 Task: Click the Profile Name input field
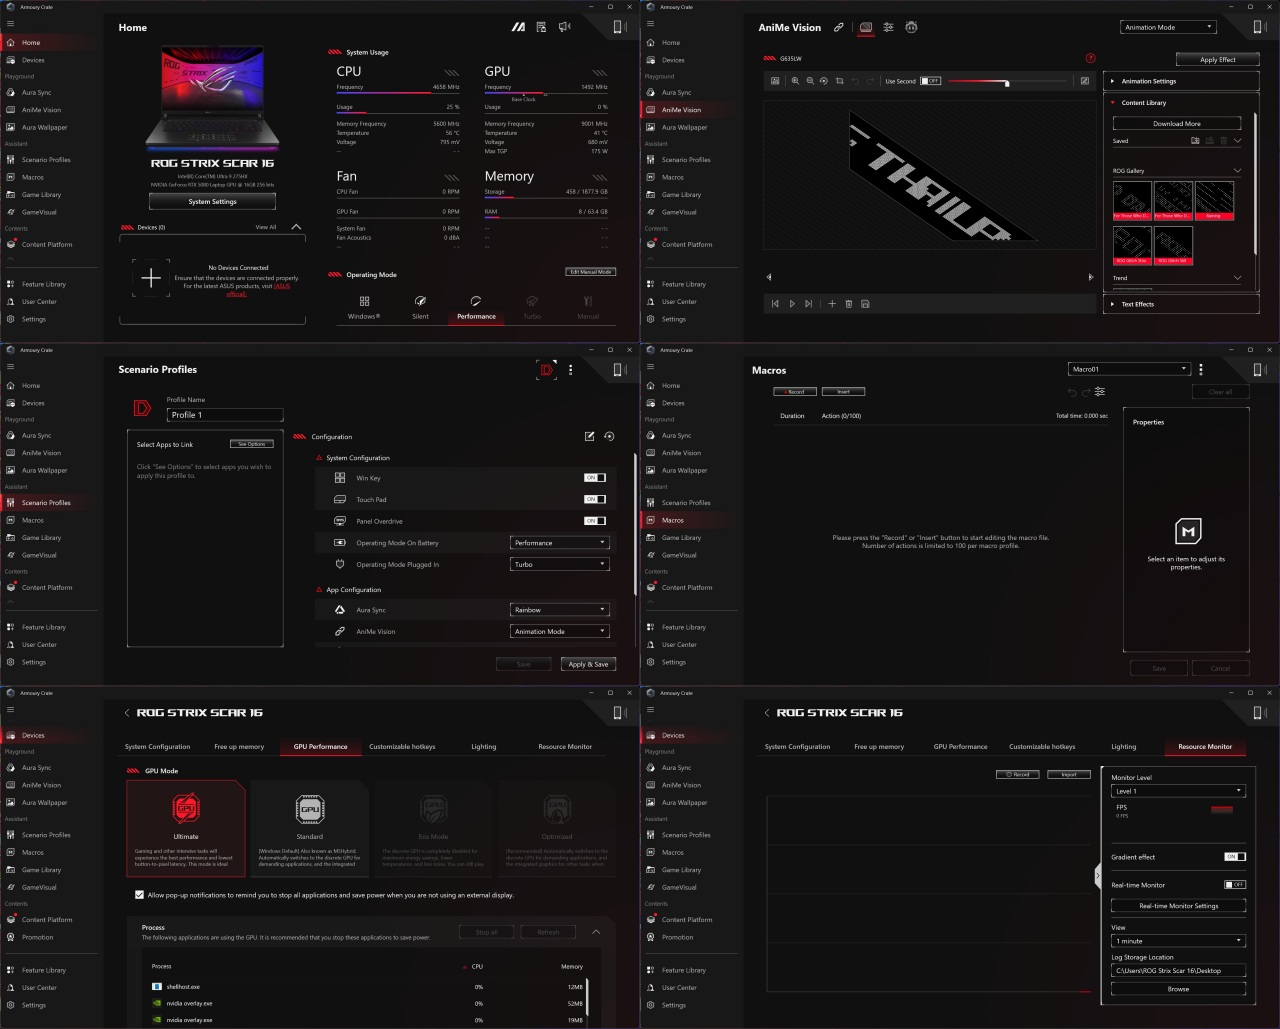coord(225,415)
